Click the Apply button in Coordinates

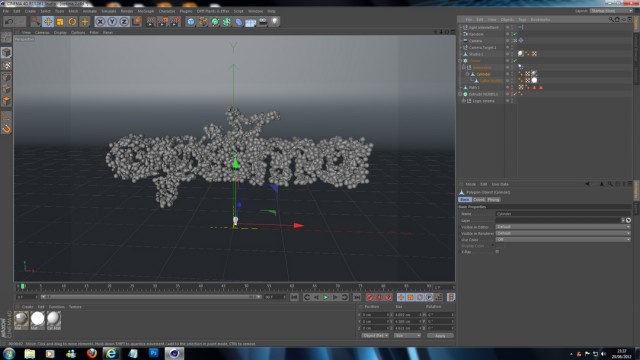point(440,336)
